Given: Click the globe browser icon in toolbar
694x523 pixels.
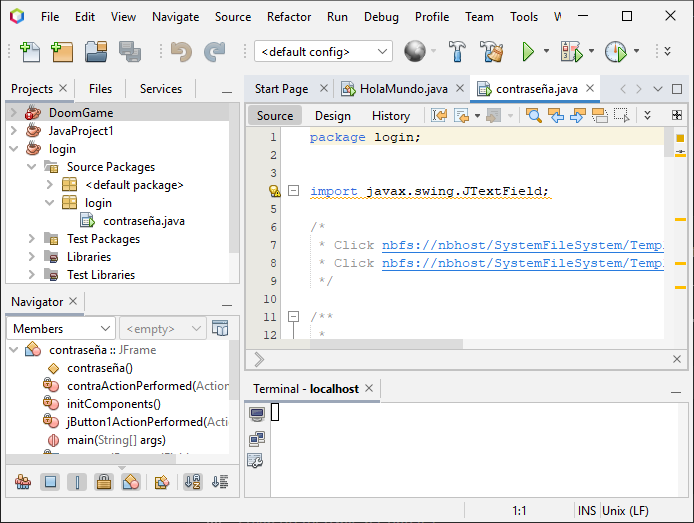Looking at the screenshot, I should click(415, 51).
